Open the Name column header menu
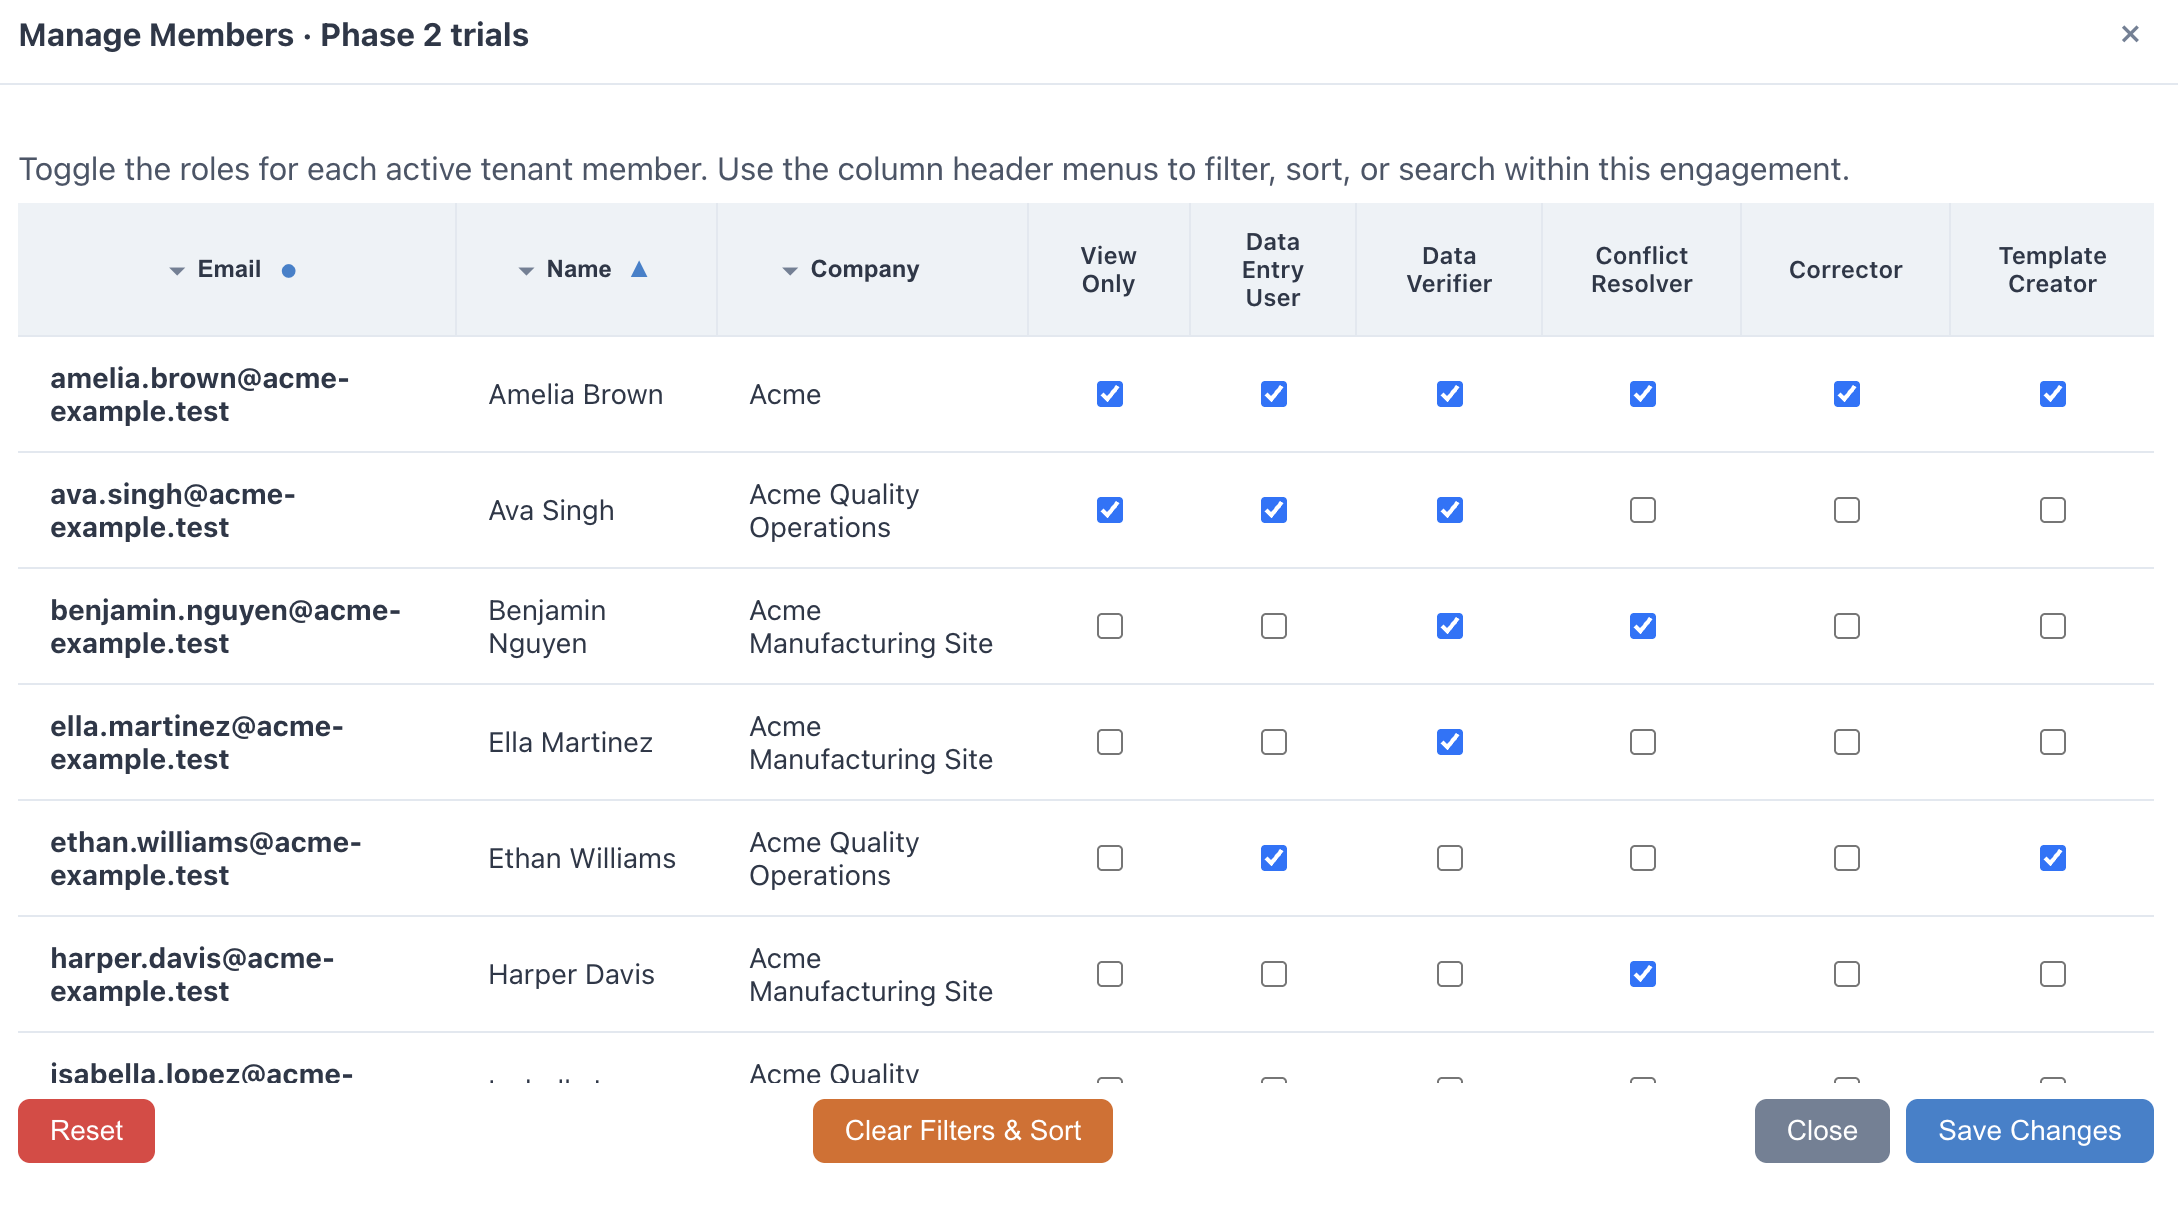 click(x=527, y=270)
